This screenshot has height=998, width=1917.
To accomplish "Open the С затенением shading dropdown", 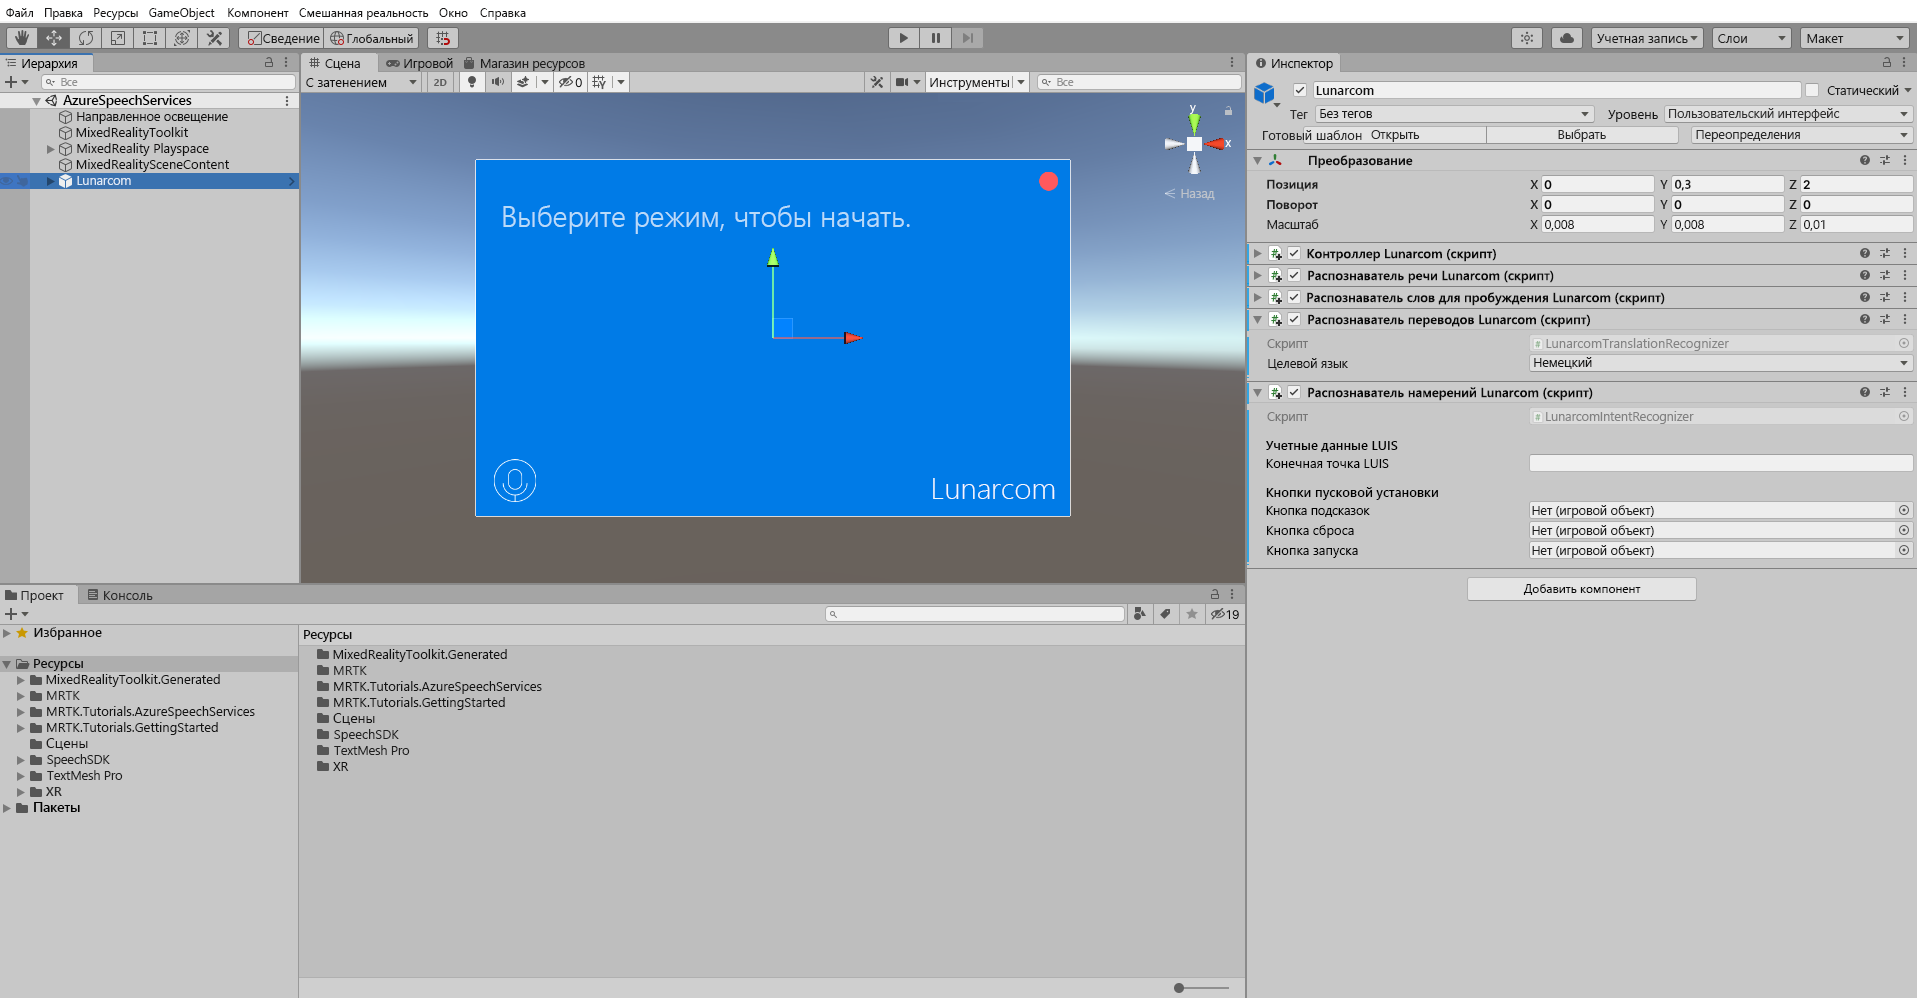I will pyautogui.click(x=361, y=82).
